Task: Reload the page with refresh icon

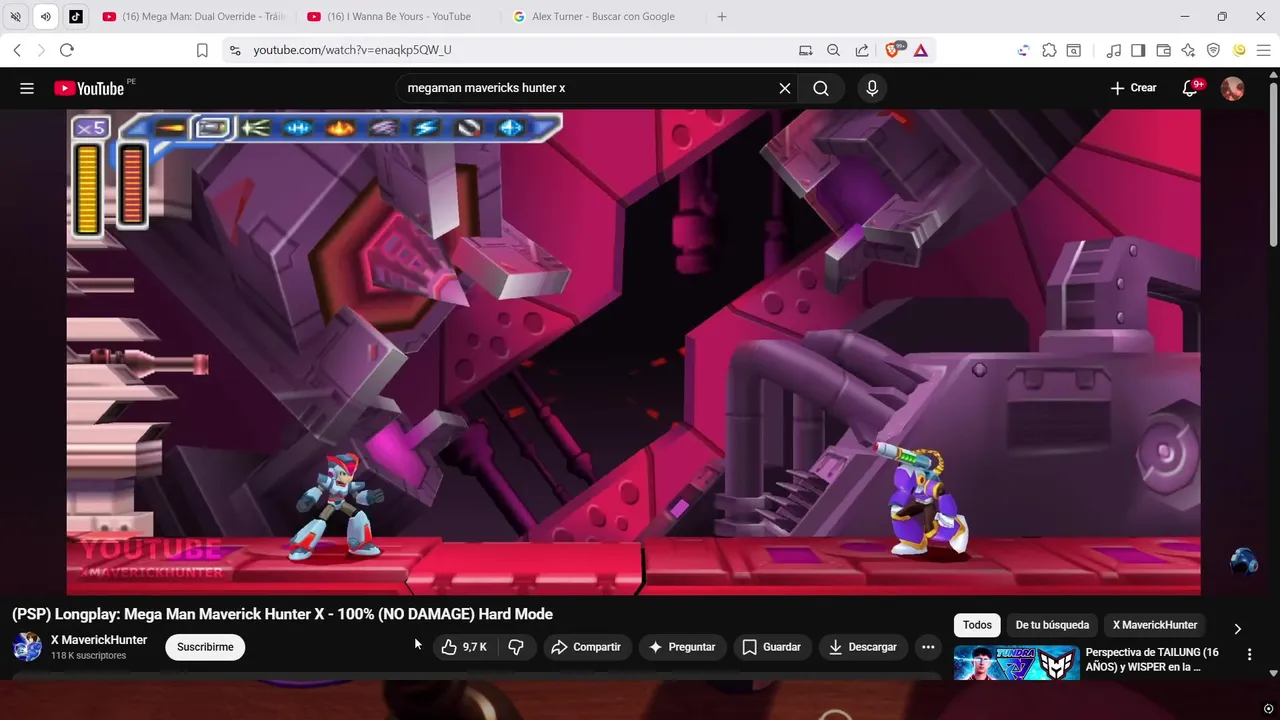Action: pyautogui.click(x=67, y=50)
